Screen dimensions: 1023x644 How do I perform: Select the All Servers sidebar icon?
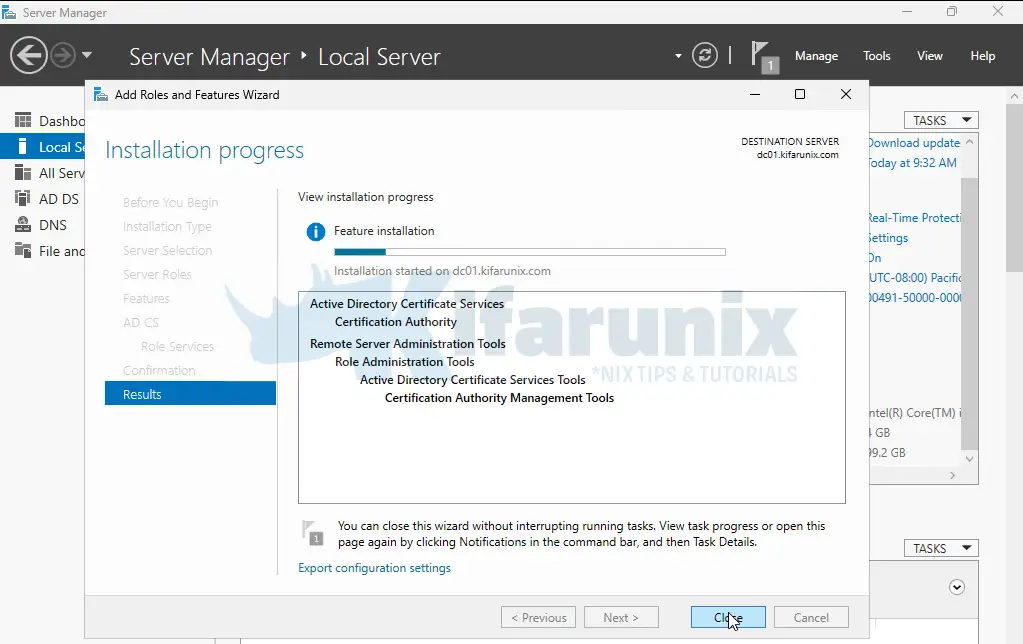click(x=23, y=172)
